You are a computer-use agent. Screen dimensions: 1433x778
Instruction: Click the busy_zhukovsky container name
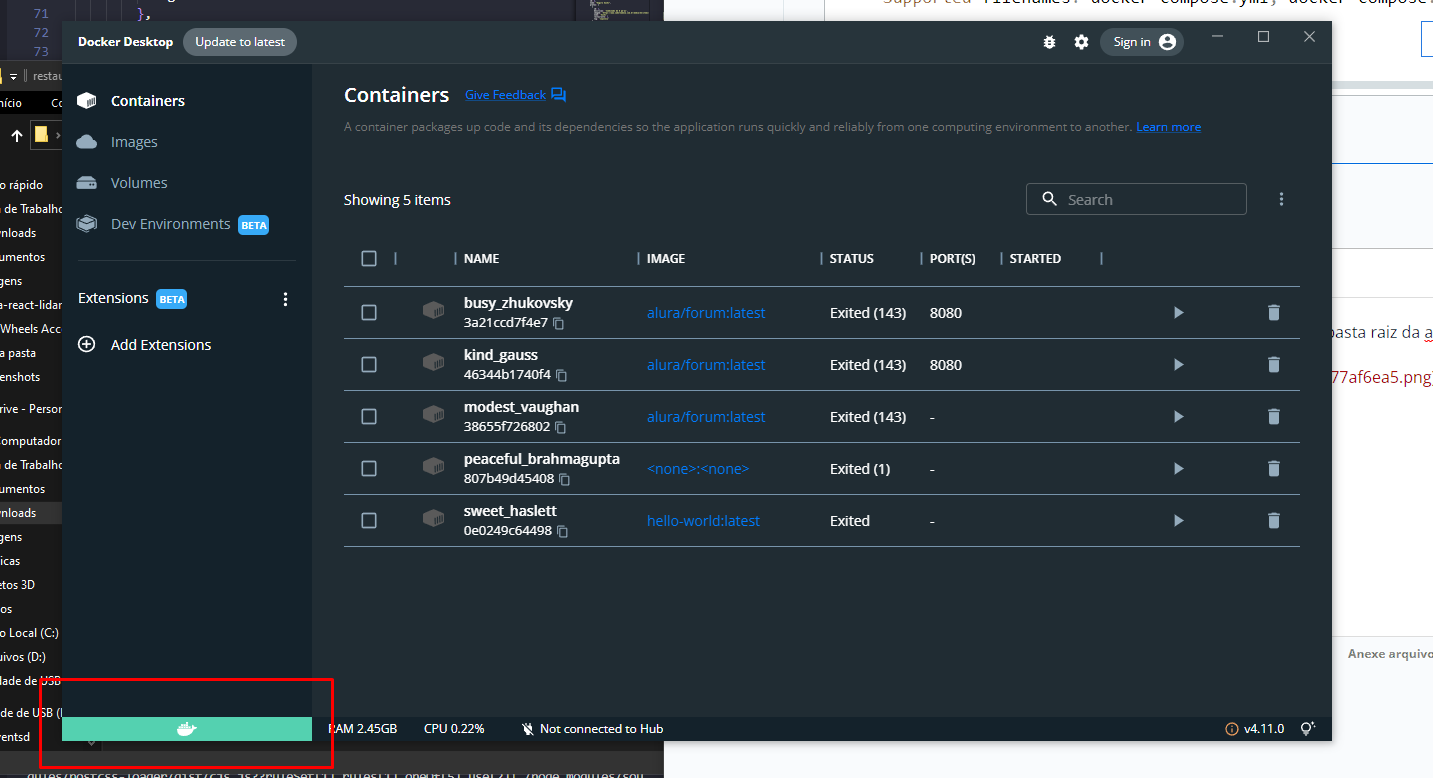tap(518, 303)
